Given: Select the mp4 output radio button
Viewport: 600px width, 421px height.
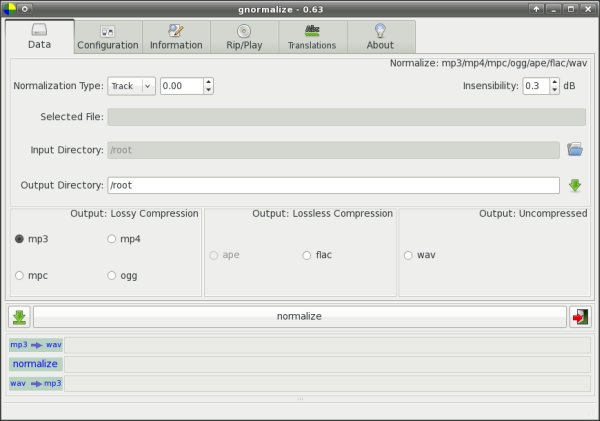Looking at the screenshot, I should pyautogui.click(x=112, y=239).
